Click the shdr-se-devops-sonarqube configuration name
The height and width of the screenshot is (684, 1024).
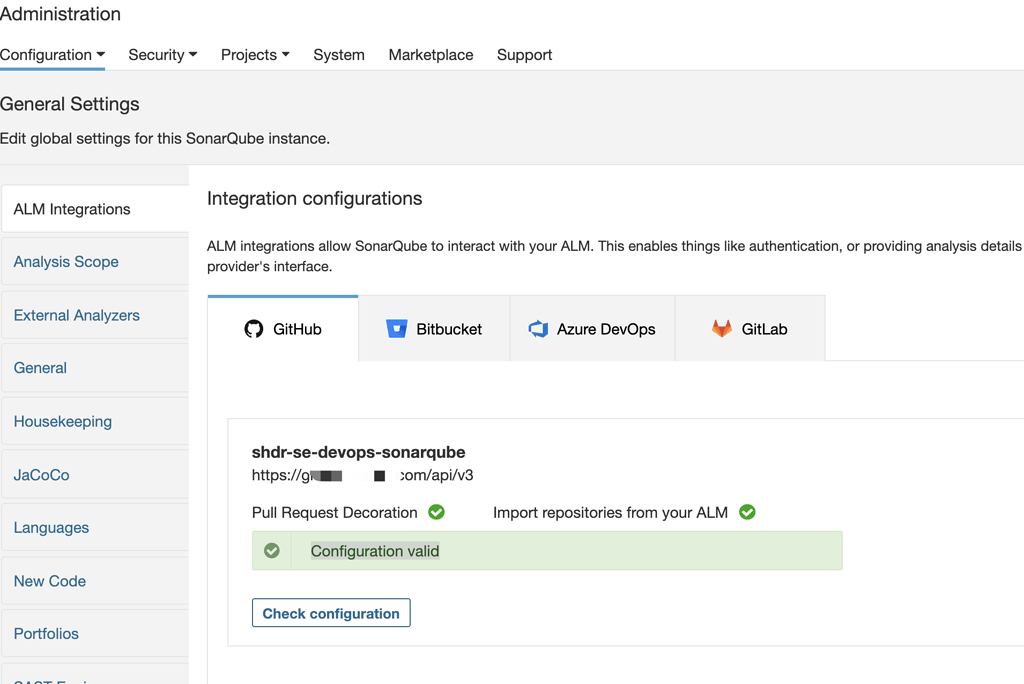[358, 452]
